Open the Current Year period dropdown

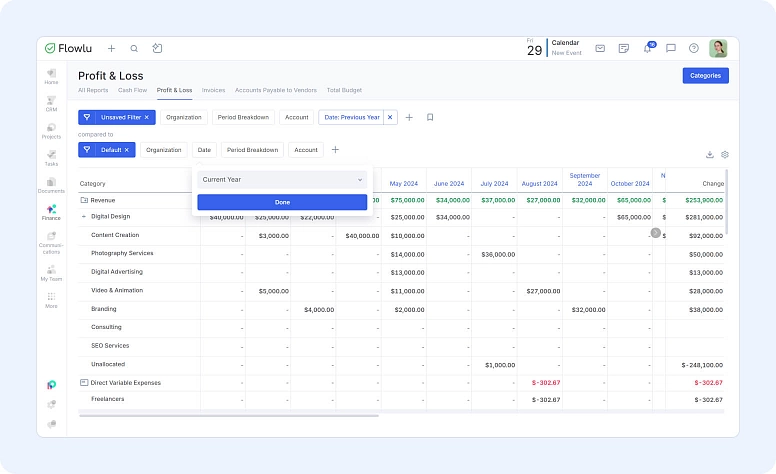(x=282, y=179)
